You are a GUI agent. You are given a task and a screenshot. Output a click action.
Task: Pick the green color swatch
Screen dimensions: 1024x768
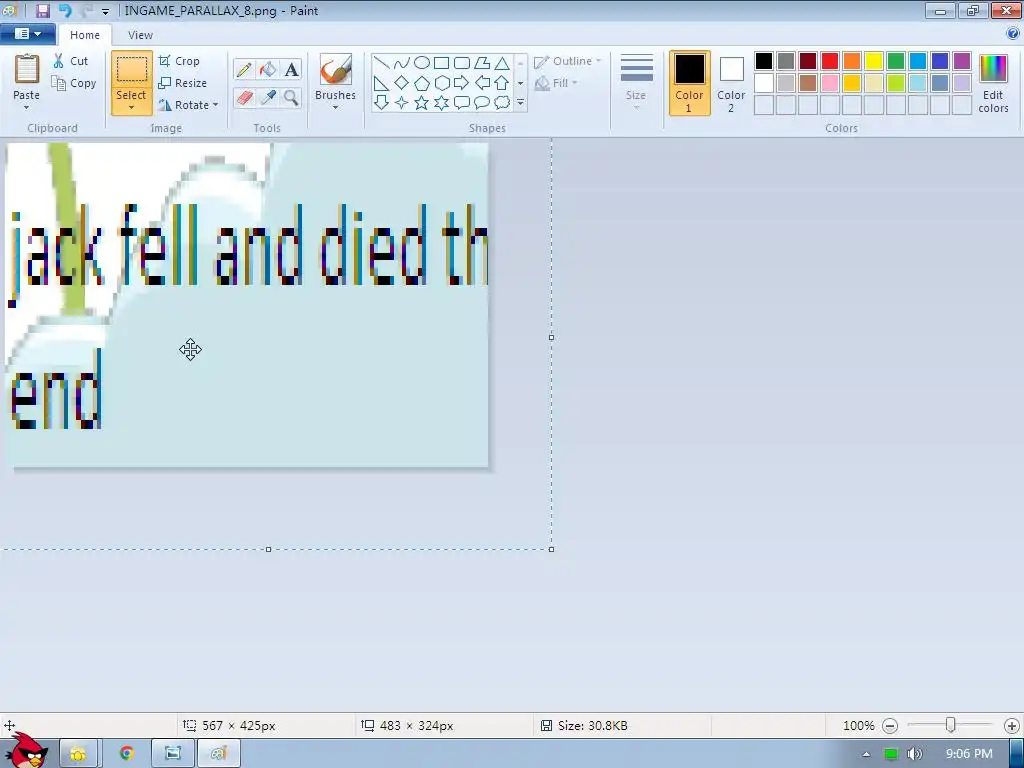pyautogui.click(x=896, y=61)
